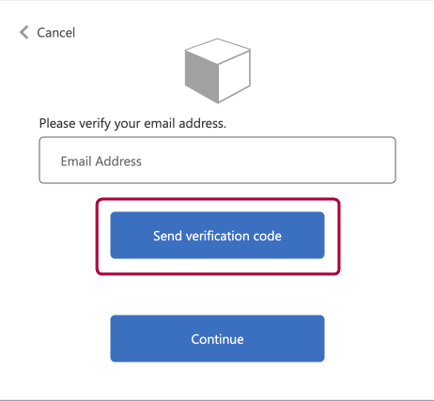Screen dimensions: 434x401
Task: Click the top face of the cube logo
Action: 218,51
